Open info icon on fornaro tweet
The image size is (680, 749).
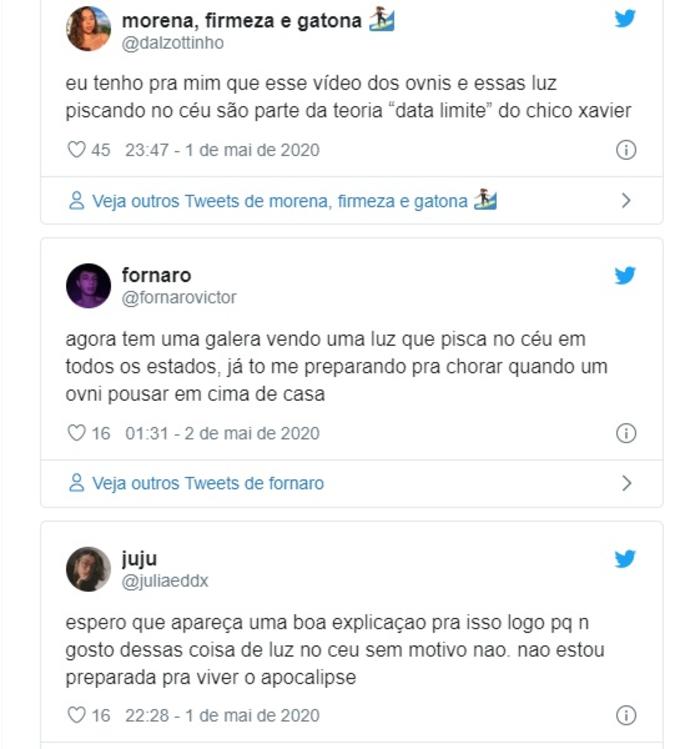point(626,433)
